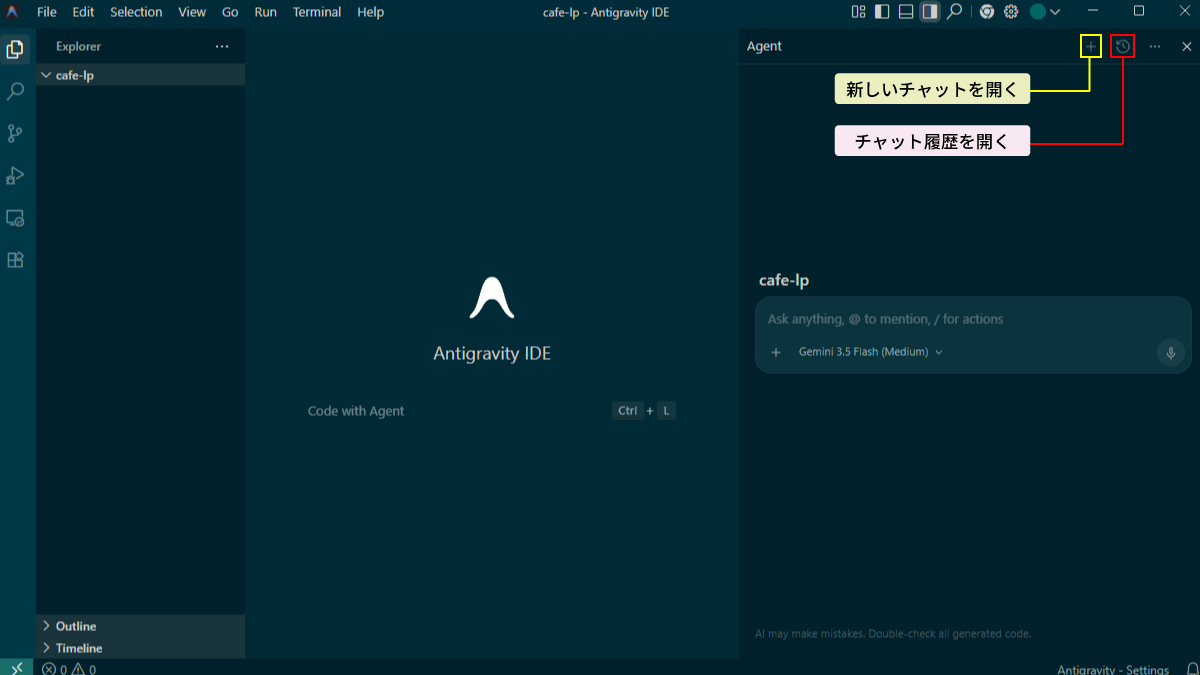Click the warnings count in status bar
The height and width of the screenshot is (675, 1200).
(x=84, y=669)
